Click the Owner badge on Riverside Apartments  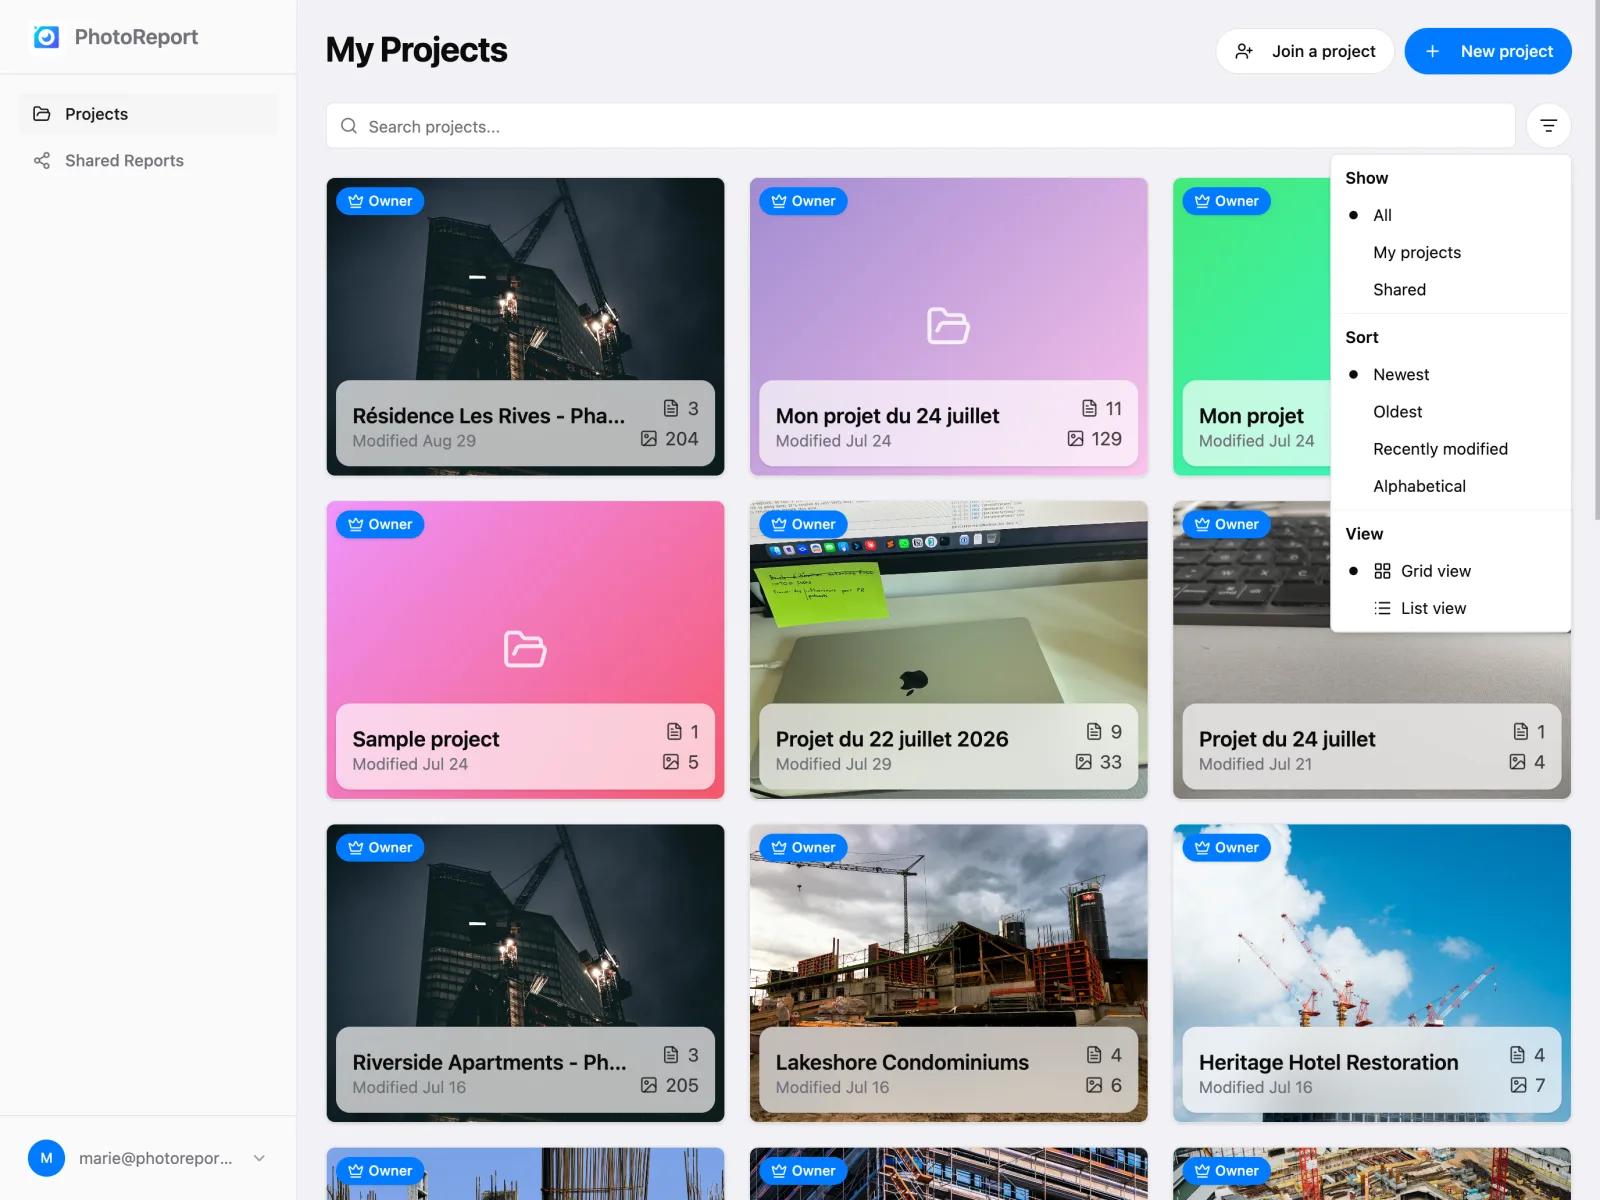click(380, 847)
